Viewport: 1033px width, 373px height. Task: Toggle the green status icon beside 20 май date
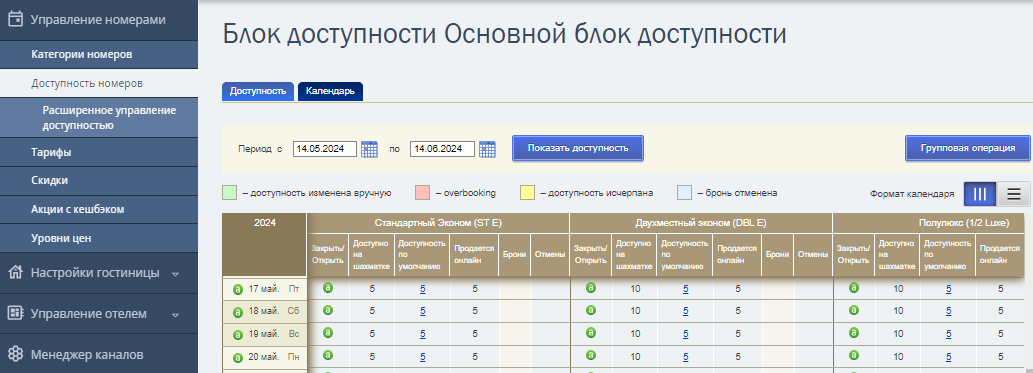point(238,357)
